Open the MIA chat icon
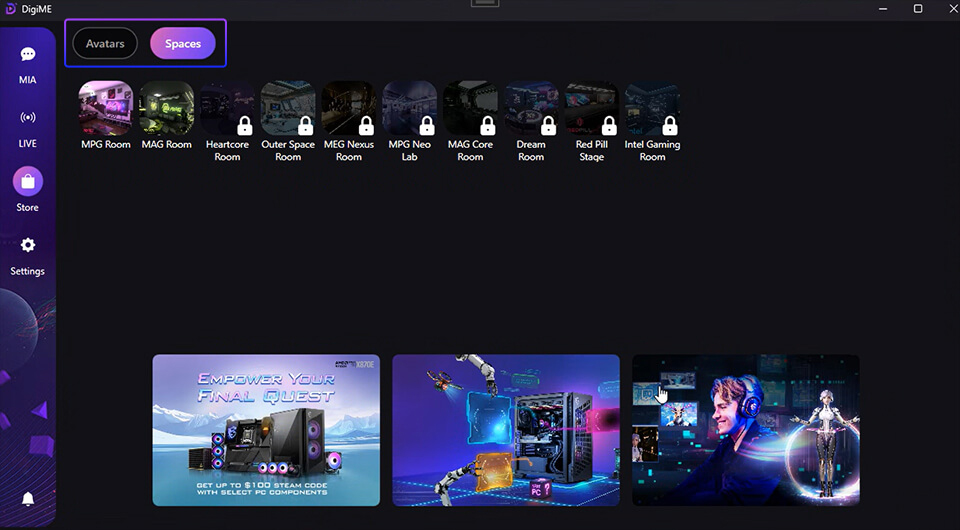960x530 pixels. coord(28,55)
